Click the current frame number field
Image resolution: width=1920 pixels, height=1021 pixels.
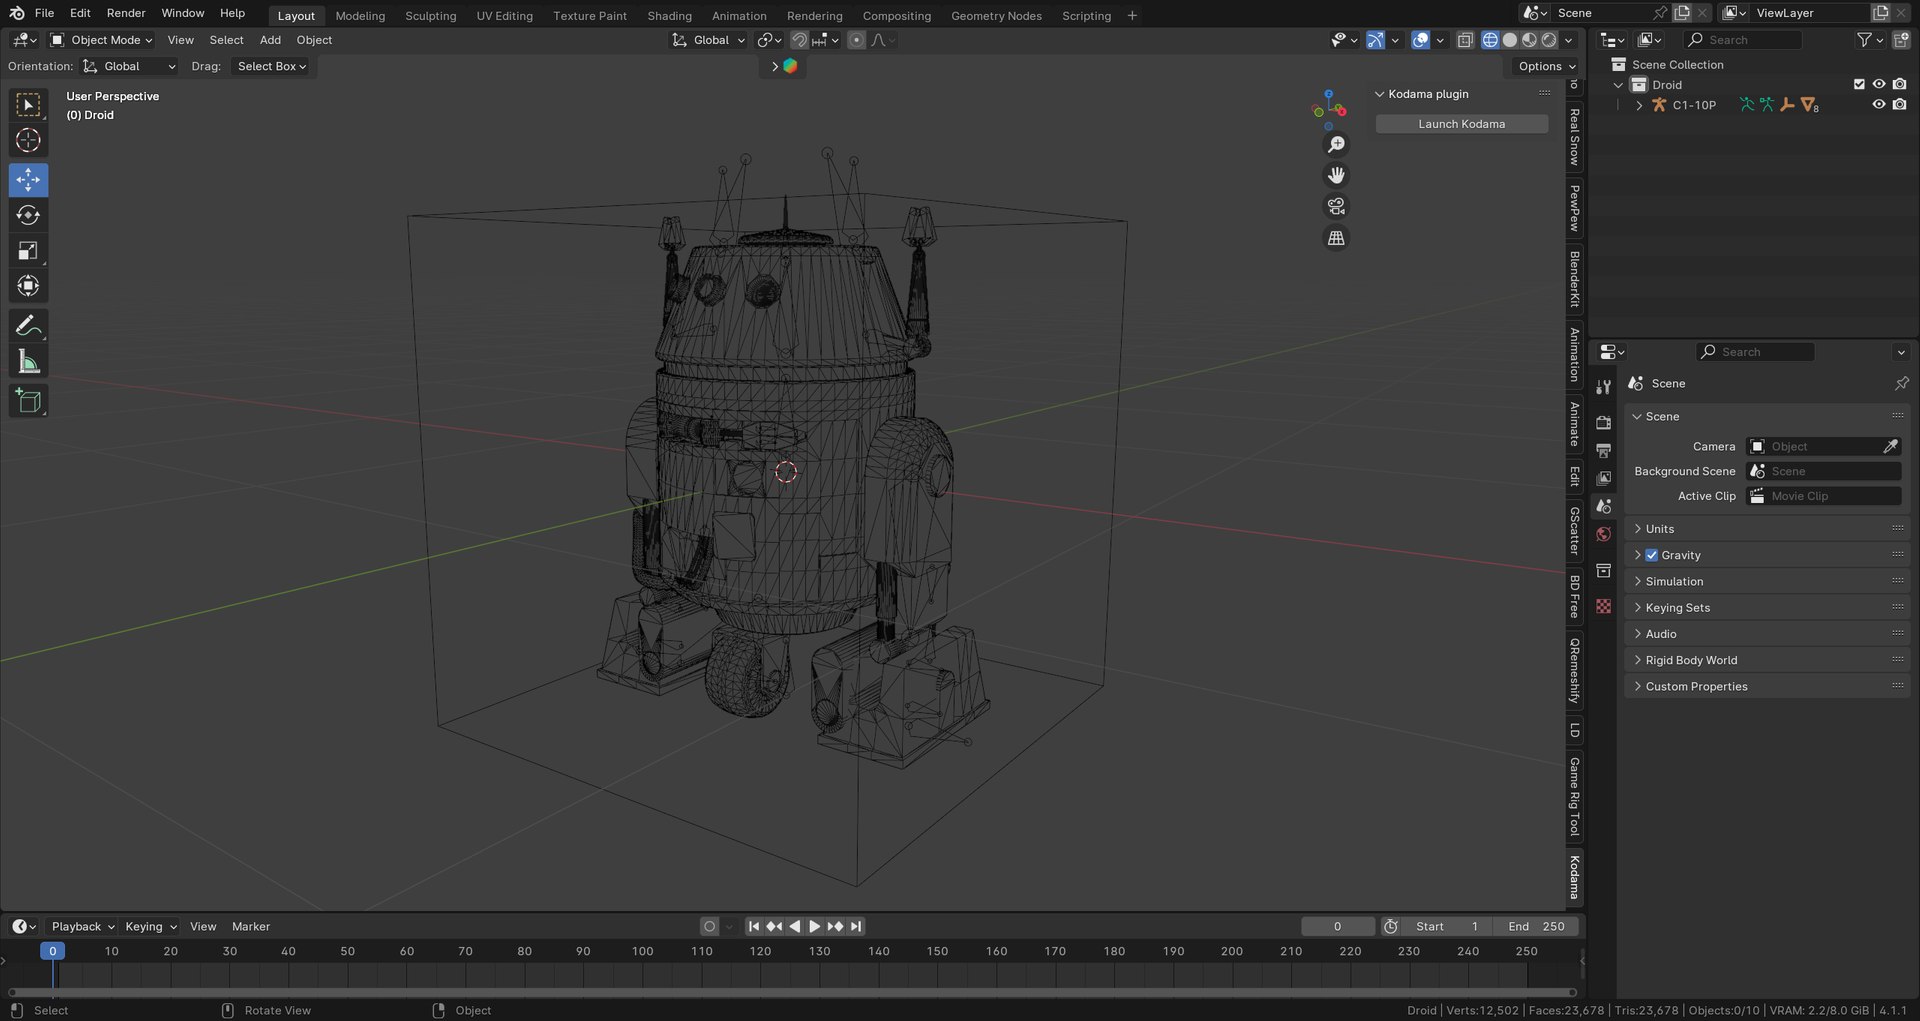[1337, 927]
